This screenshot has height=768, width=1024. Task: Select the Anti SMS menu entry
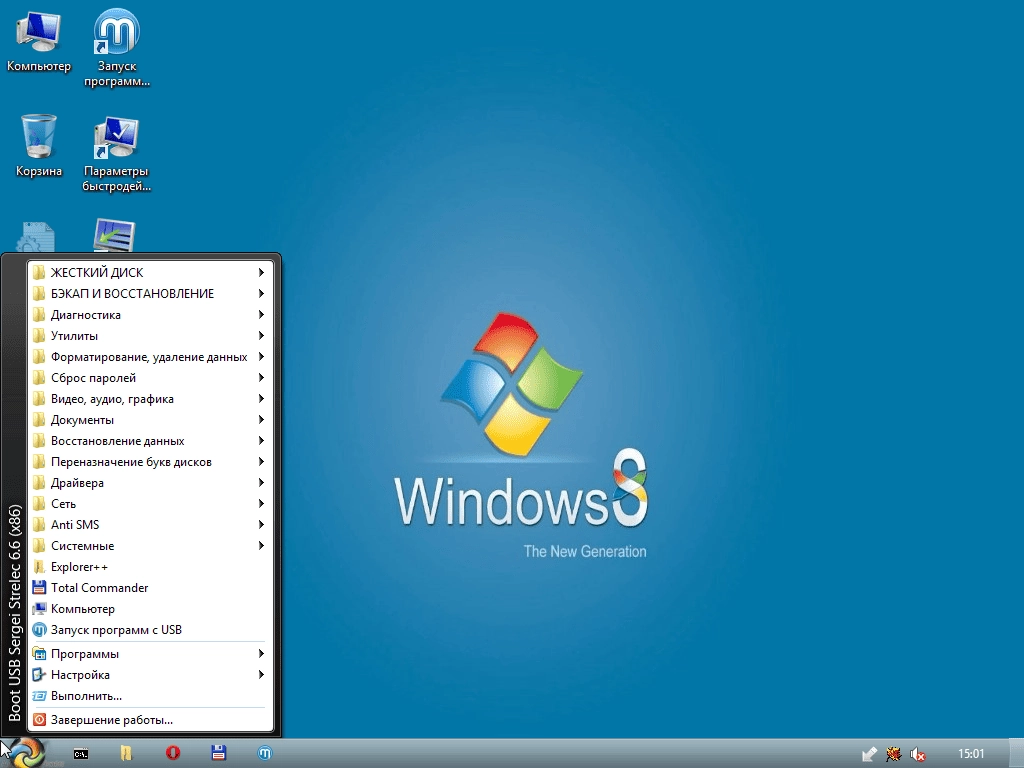pos(150,524)
